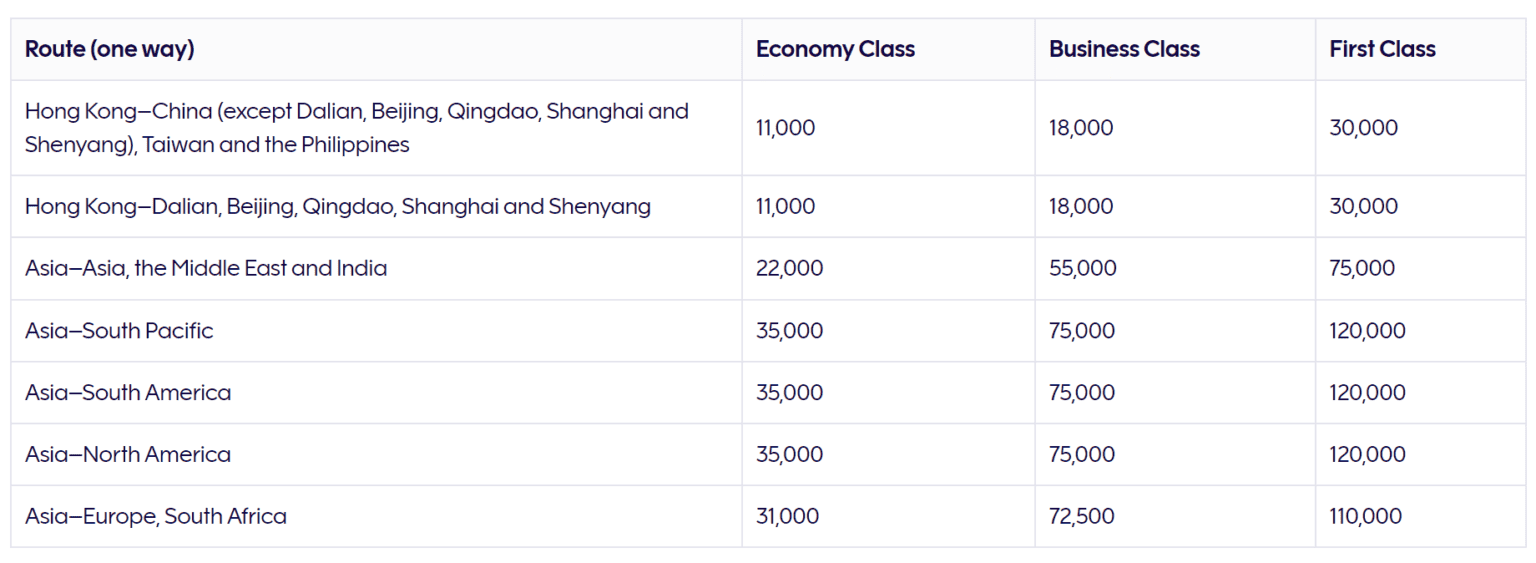Select the Hong Kong–Dalian, Beijing, Qingdao route row
Screen dimensions: 1536x563
(x=768, y=207)
